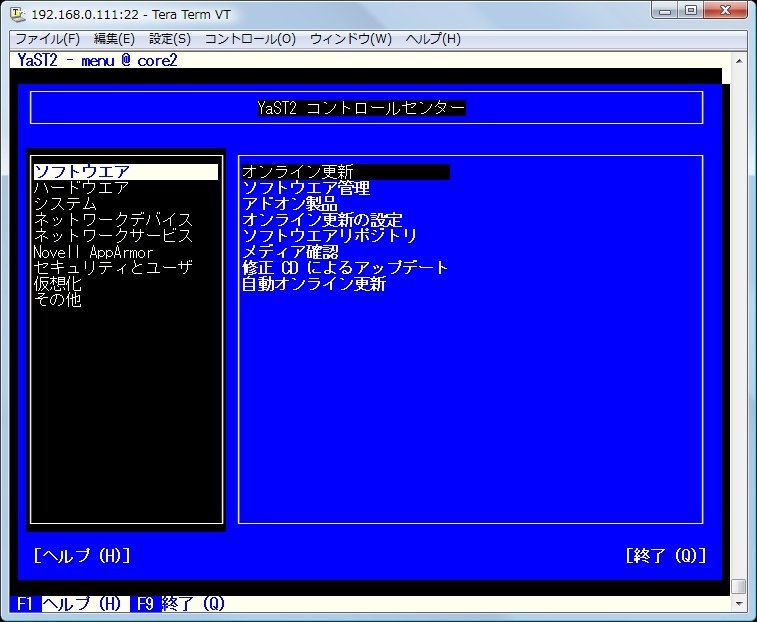Open the 設定(S) menu
This screenshot has width=757, height=622.
(170, 39)
